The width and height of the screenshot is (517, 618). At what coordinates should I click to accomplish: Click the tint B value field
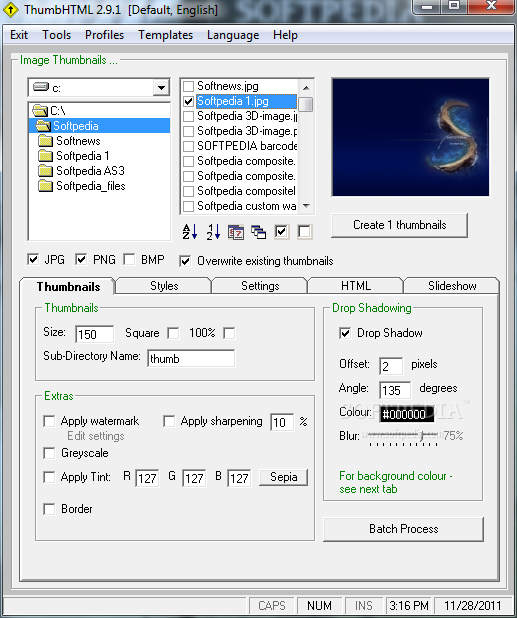[x=239, y=478]
